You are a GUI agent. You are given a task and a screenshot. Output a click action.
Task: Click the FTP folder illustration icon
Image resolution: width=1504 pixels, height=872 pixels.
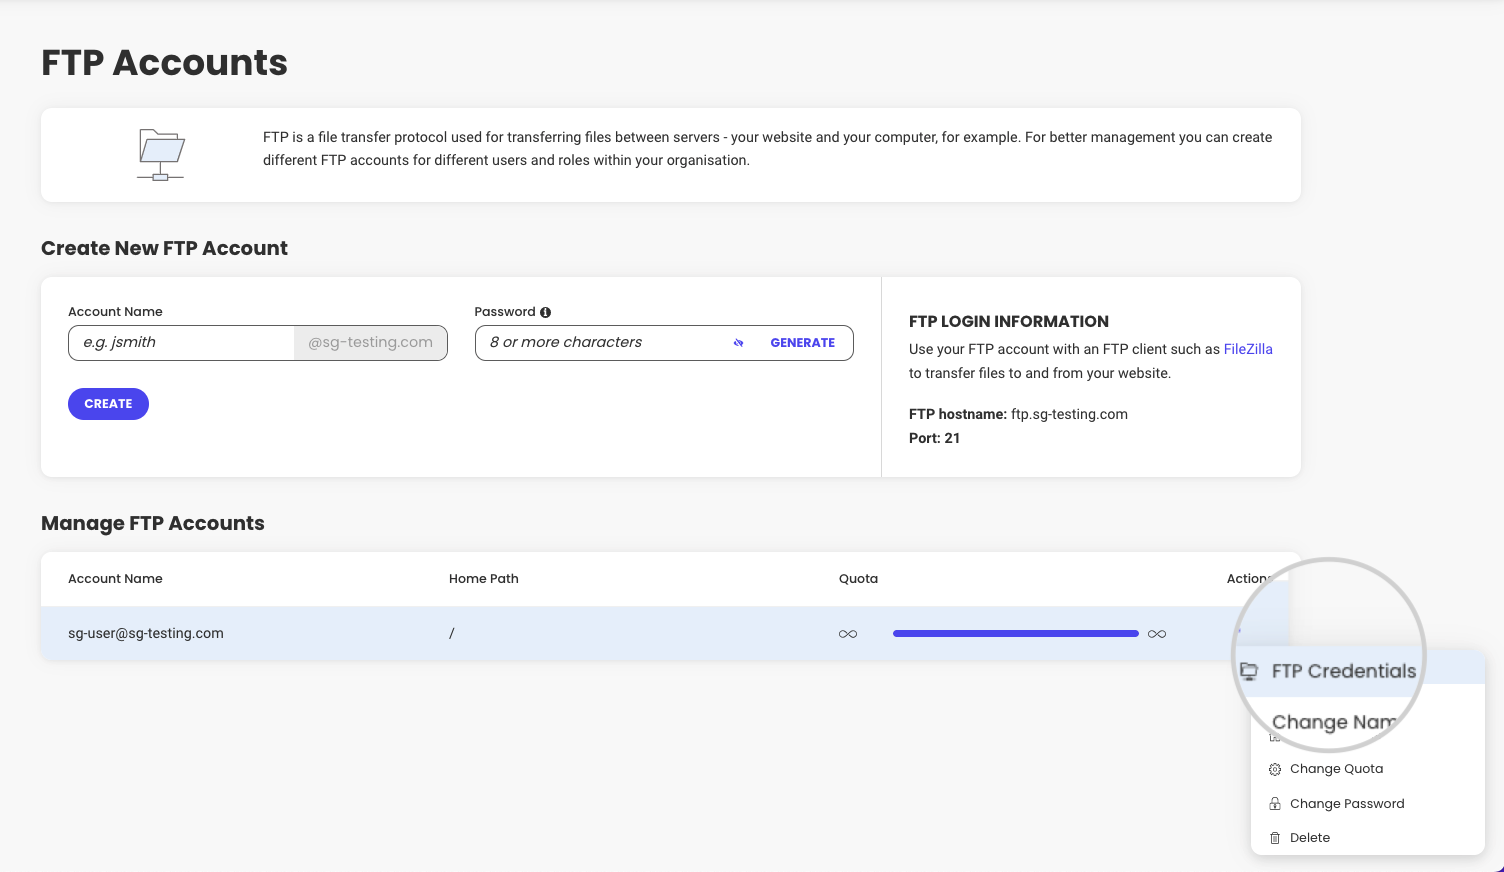[161, 155]
